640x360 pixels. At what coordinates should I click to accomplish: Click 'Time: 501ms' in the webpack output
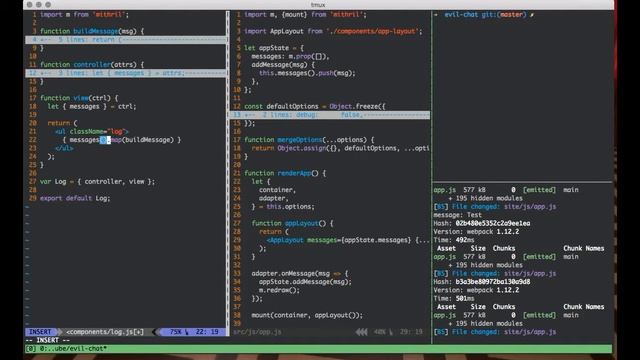(454, 298)
